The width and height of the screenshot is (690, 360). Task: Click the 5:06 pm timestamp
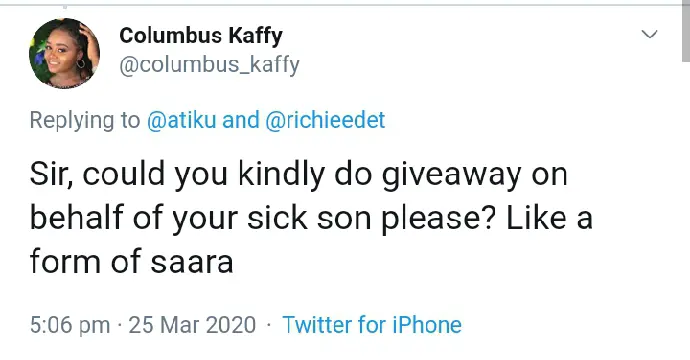[70, 325]
